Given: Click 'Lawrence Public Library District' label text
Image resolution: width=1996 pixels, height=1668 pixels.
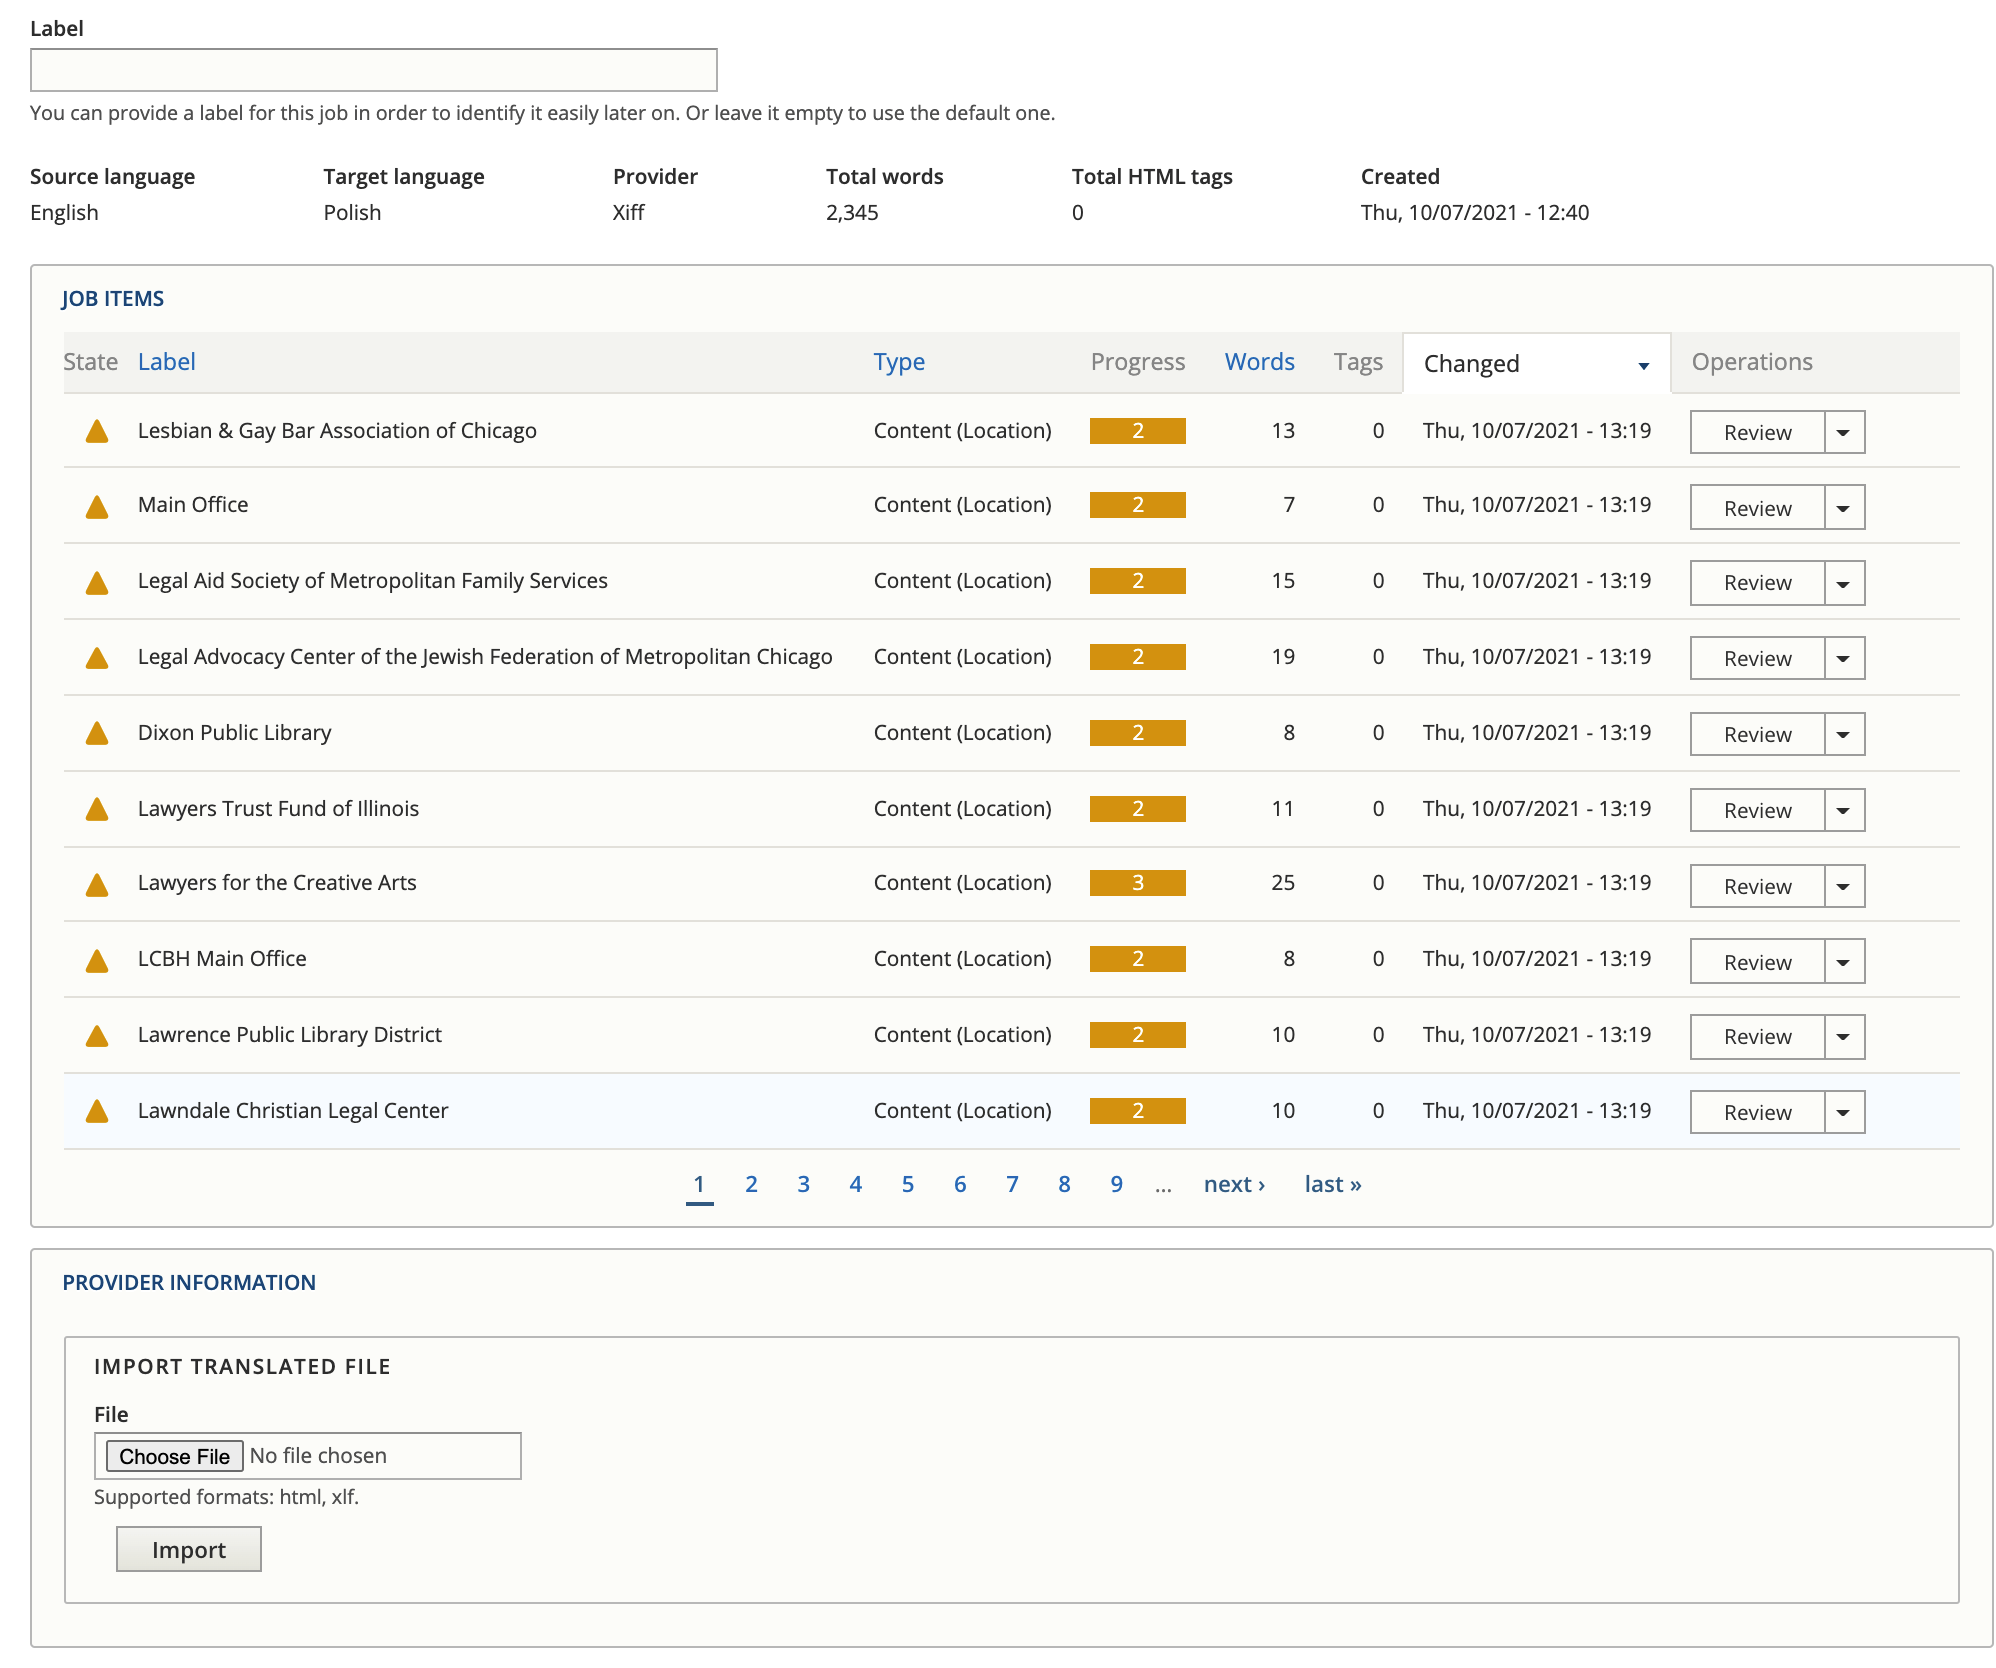Looking at the screenshot, I should pyautogui.click(x=290, y=1034).
